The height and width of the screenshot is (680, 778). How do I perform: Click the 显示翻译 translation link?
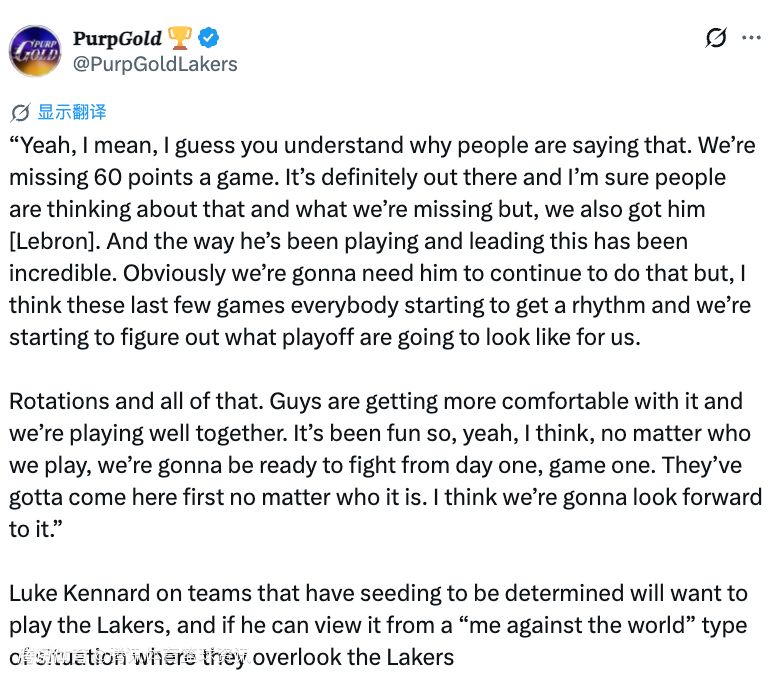72,112
